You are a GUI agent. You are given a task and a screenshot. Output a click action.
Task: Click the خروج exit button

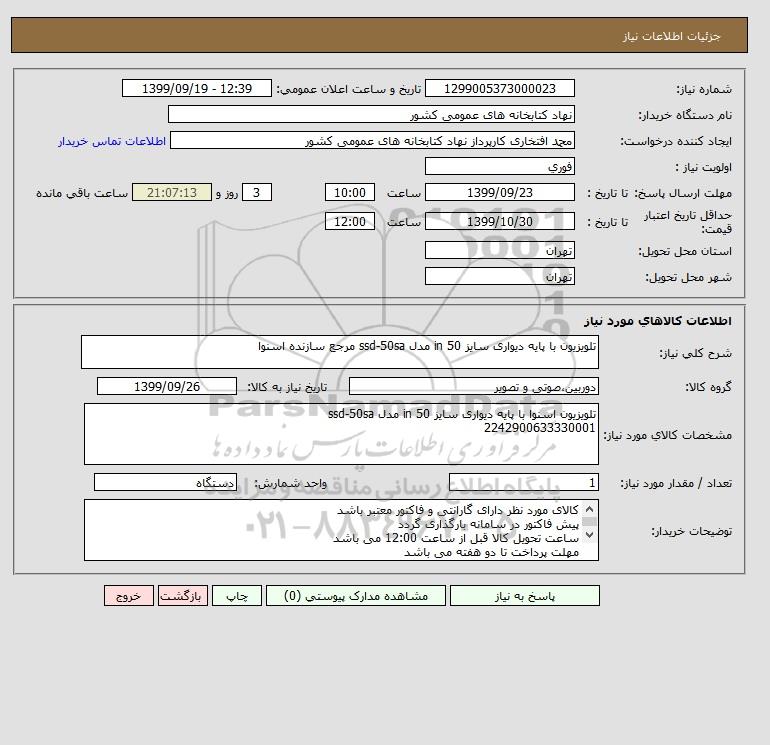coord(129,596)
